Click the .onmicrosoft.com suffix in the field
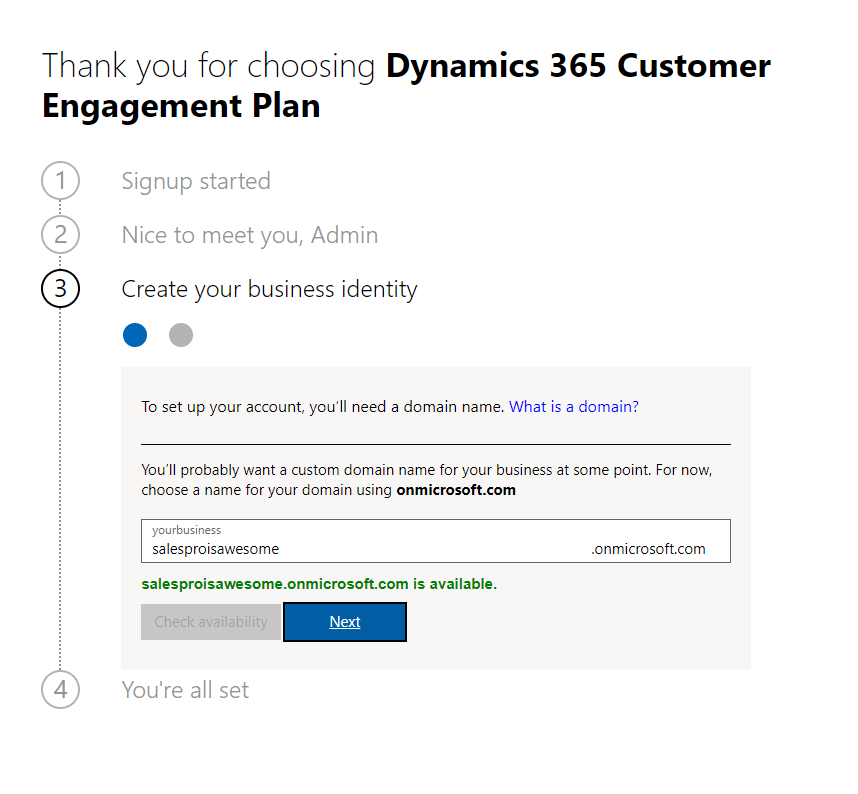The width and height of the screenshot is (858, 794). (x=648, y=549)
